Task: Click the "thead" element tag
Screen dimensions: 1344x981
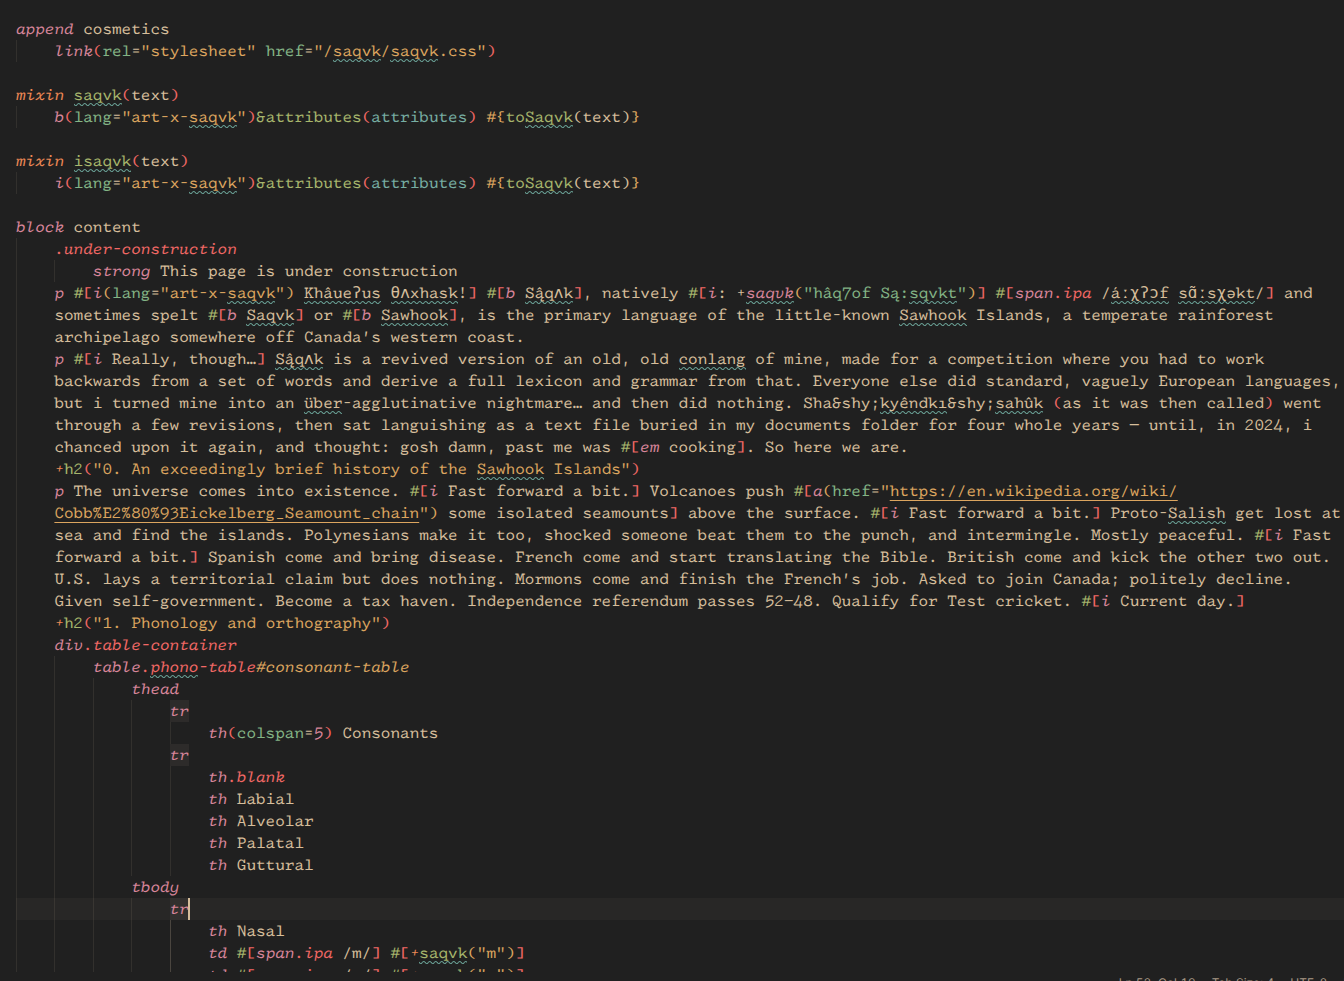Action: coord(155,689)
